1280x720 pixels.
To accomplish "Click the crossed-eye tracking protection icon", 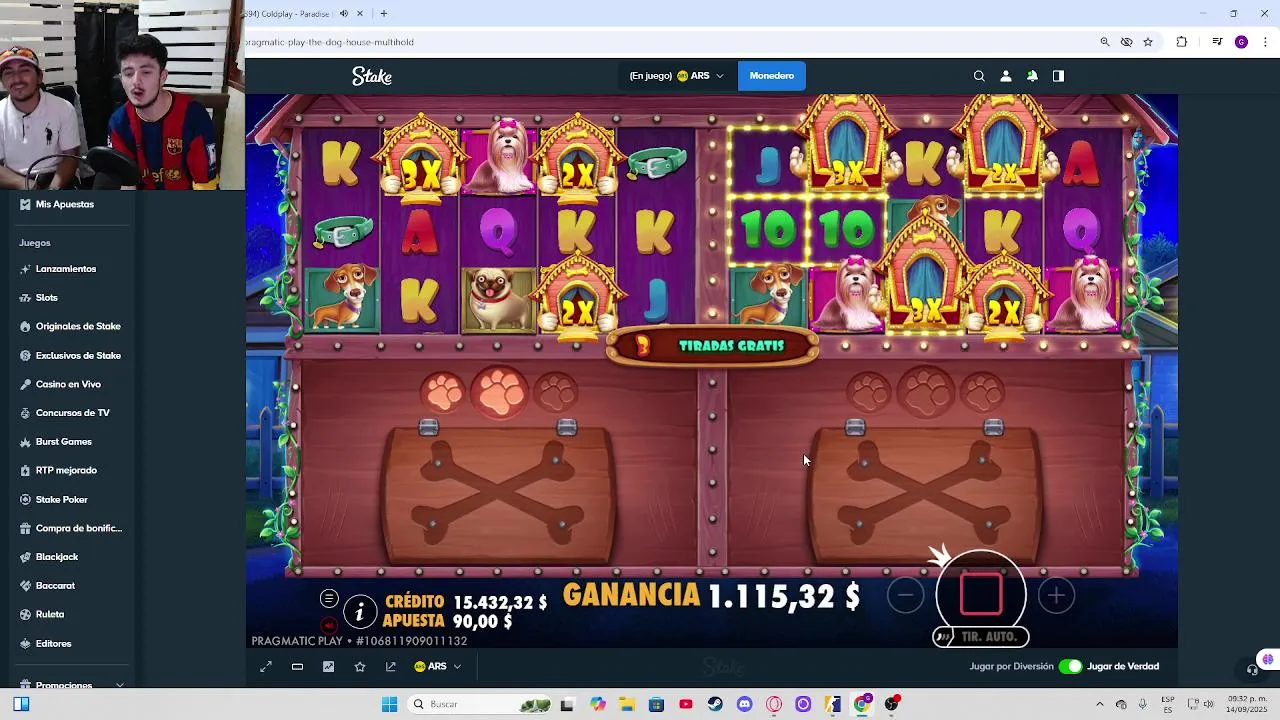I will [x=1126, y=42].
